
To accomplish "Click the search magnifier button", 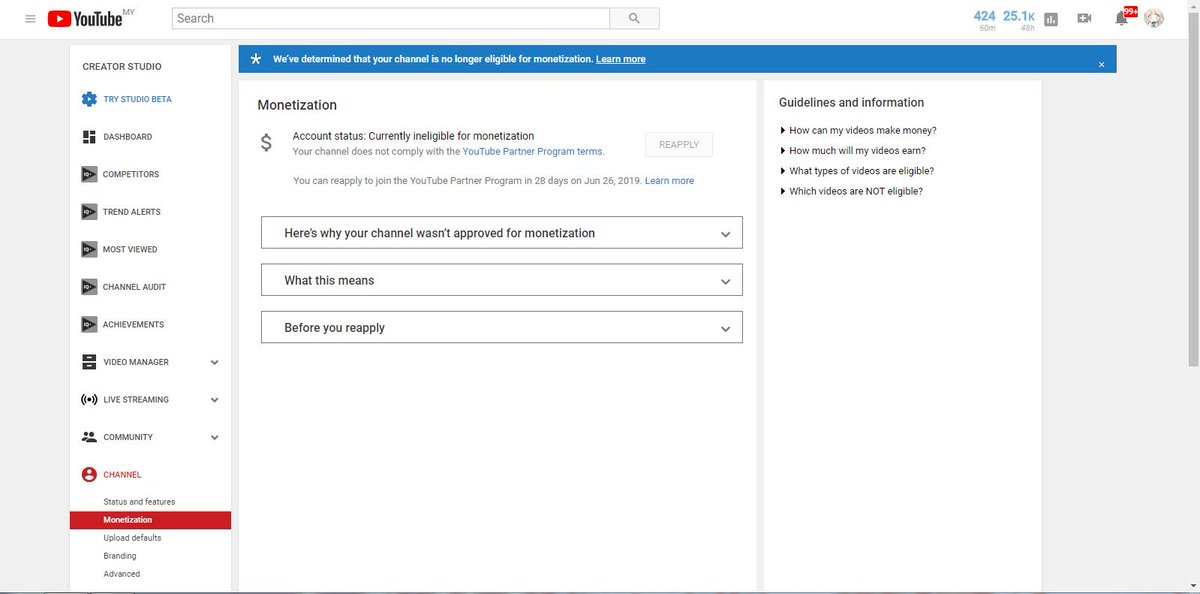I will 634,18.
